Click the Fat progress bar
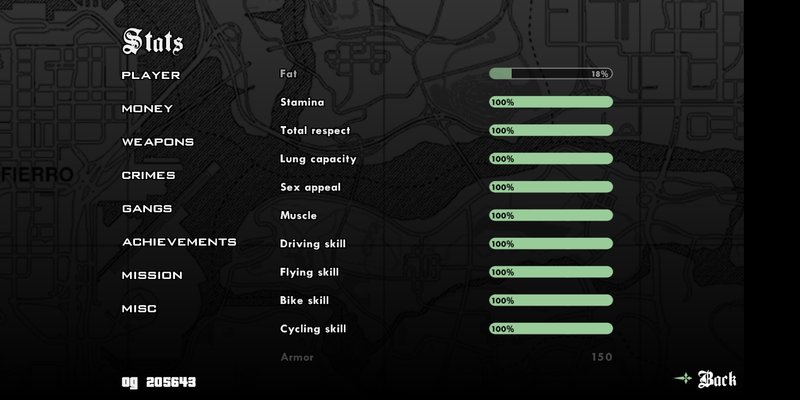Screen dimensions: 800x400 pos(550,74)
